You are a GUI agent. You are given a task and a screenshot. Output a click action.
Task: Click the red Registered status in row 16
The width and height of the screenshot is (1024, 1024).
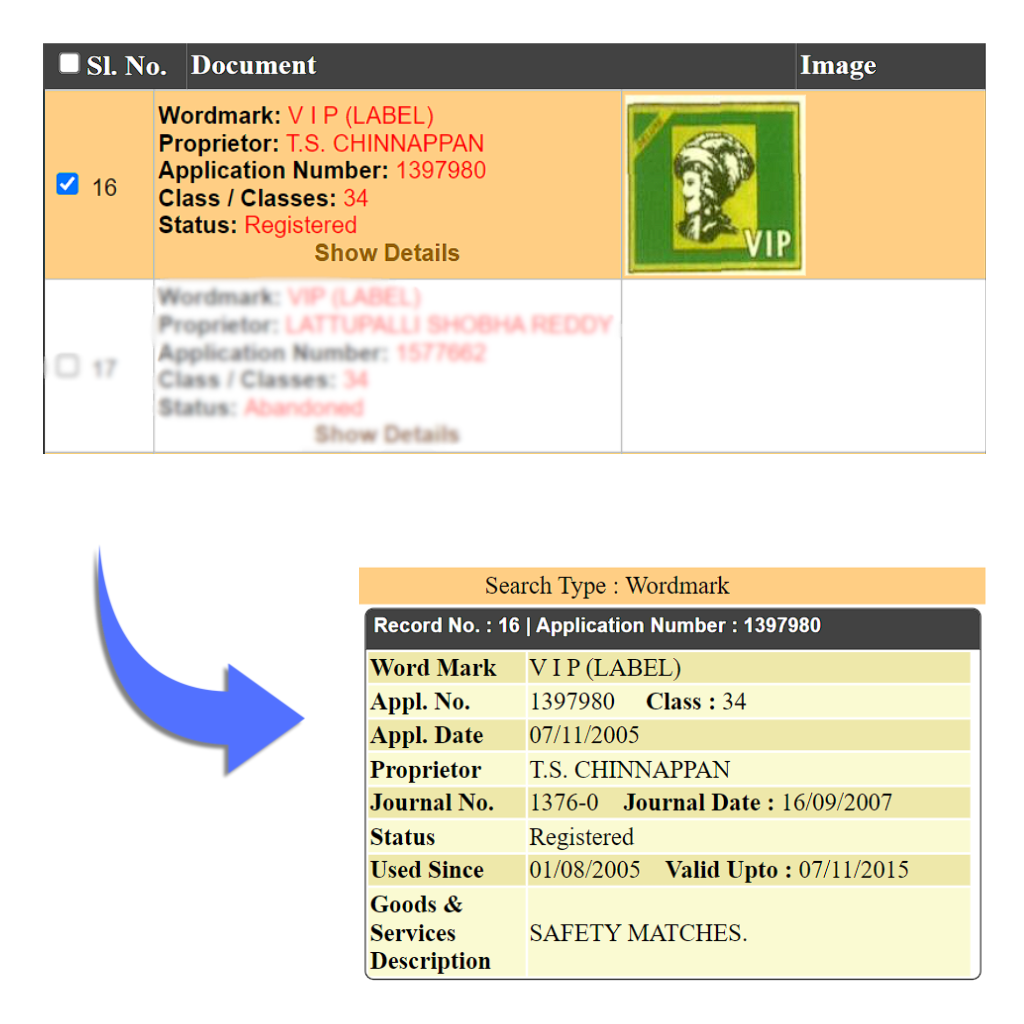tap(300, 225)
